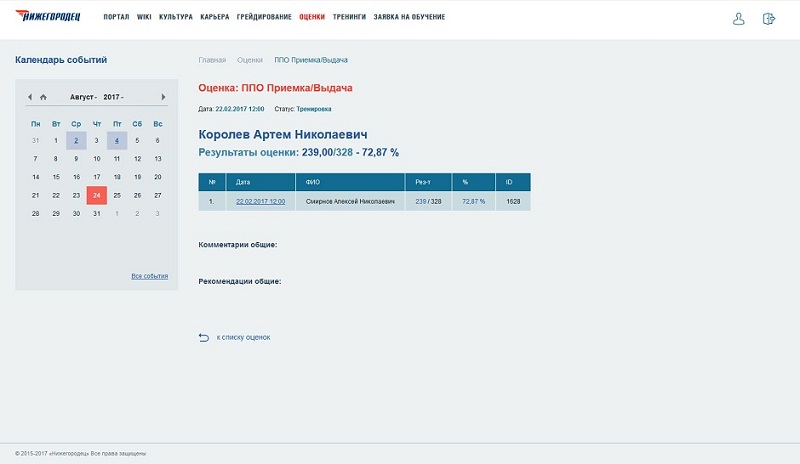
Task: Open the 2017 year dropdown
Action: pyautogui.click(x=113, y=97)
